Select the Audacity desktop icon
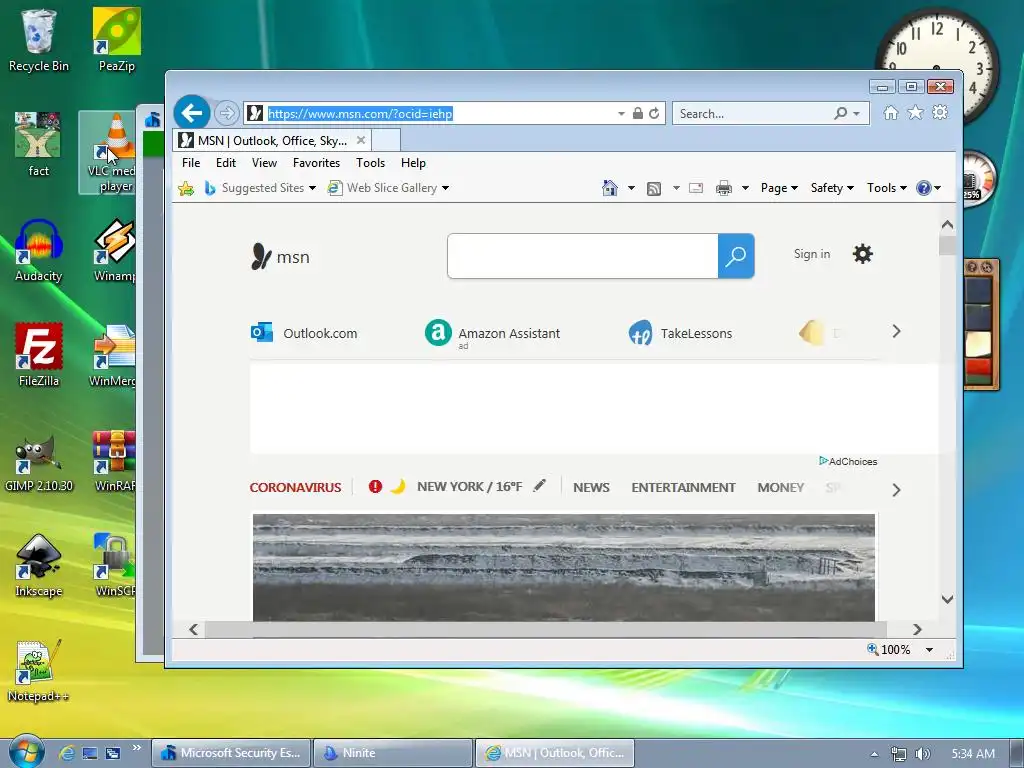 tap(39, 251)
